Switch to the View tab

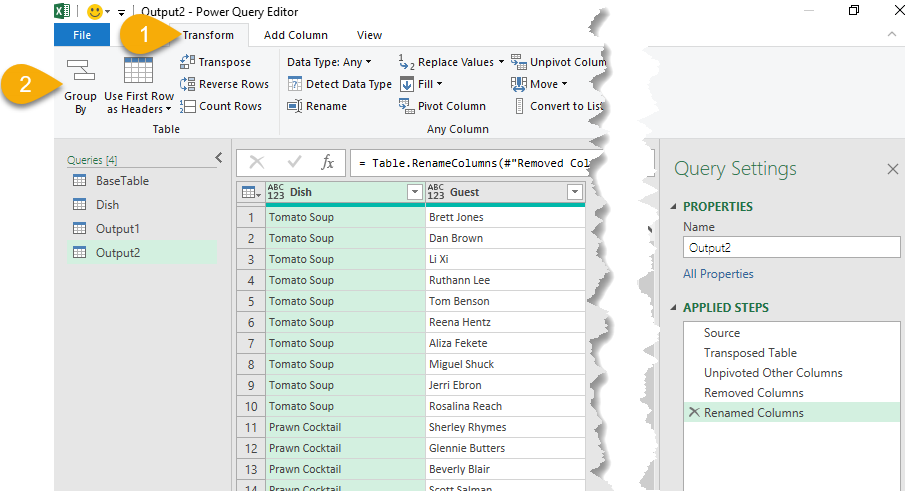point(369,35)
